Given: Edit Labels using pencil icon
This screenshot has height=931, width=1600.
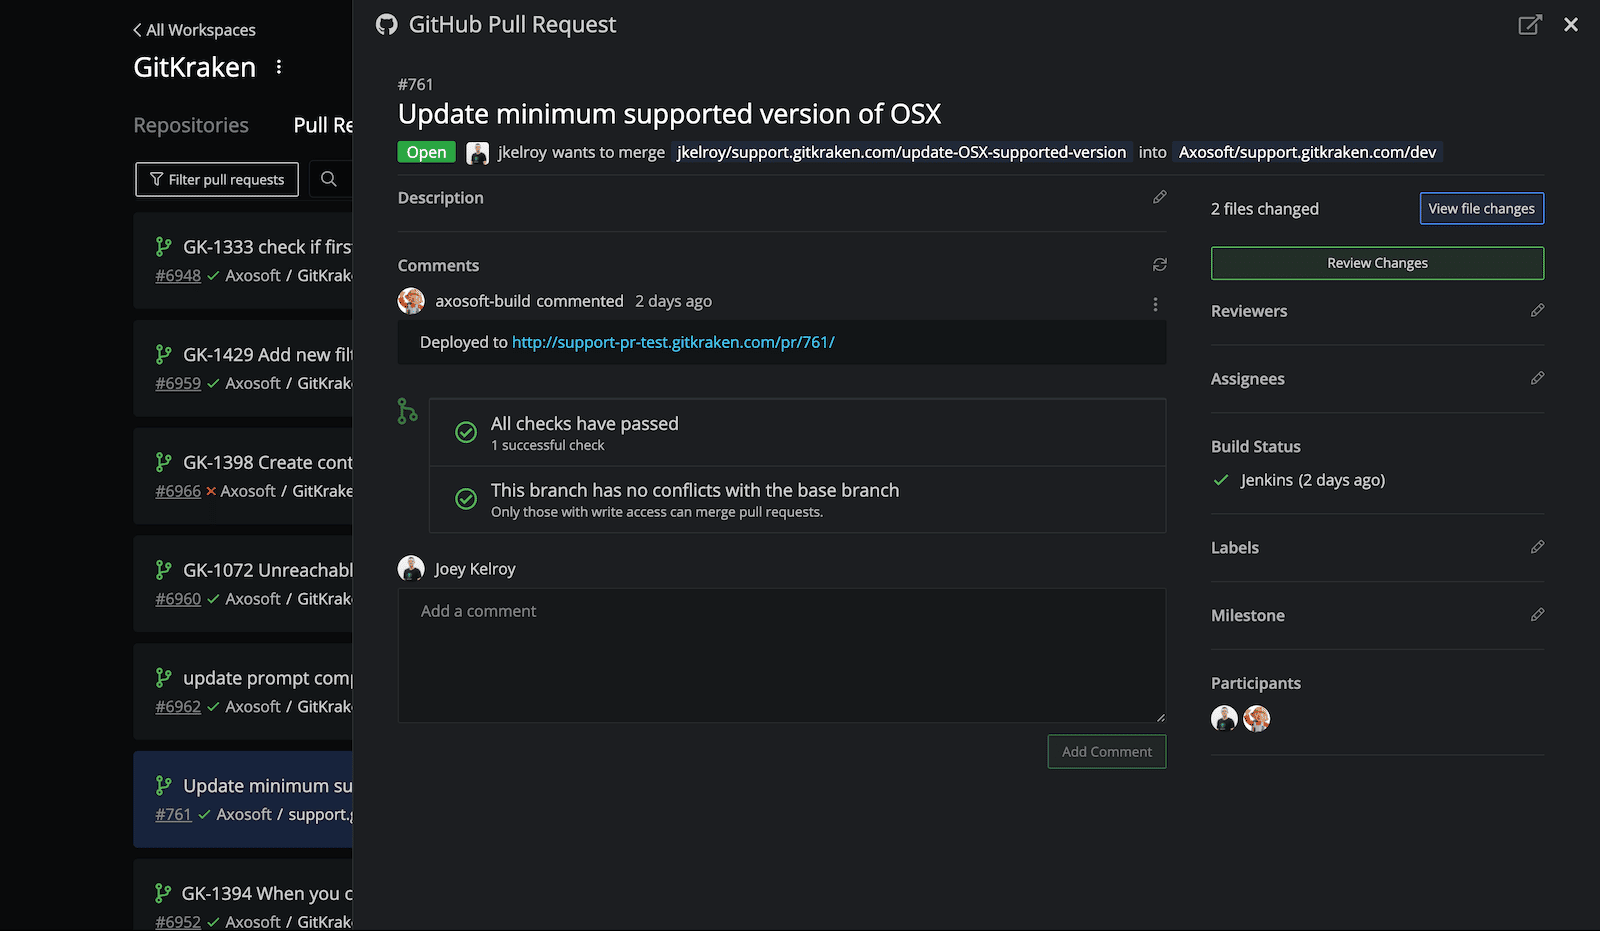Looking at the screenshot, I should (x=1537, y=547).
